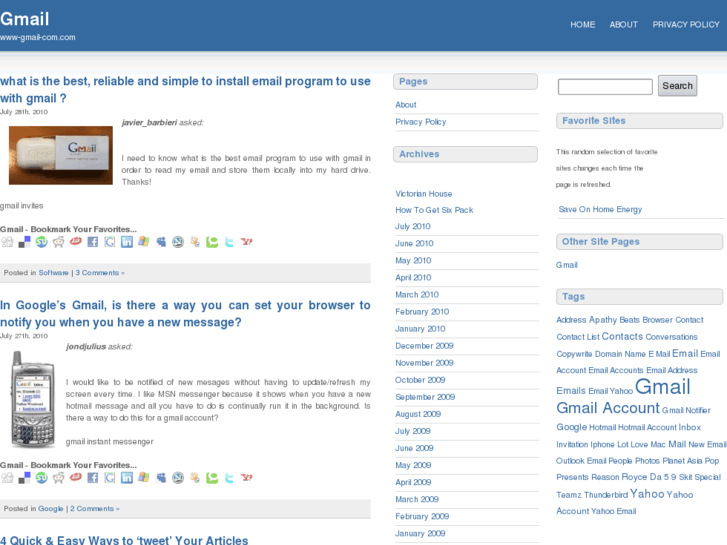Image resolution: width=727 pixels, height=545 pixels.
Task: Open the March 2010 archive
Action: pos(417,295)
